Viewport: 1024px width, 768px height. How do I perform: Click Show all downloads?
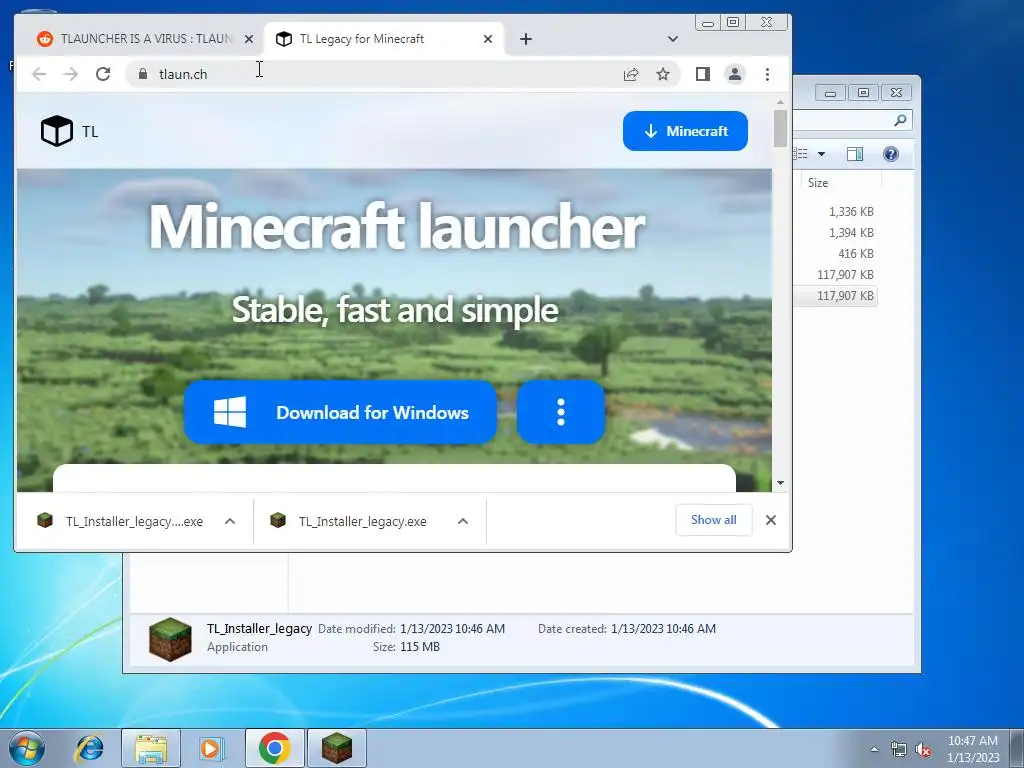tap(714, 520)
